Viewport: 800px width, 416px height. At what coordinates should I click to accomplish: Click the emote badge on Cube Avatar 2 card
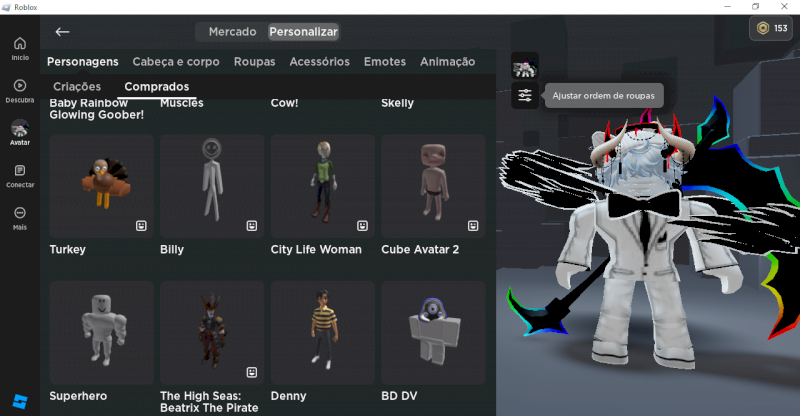(x=473, y=226)
